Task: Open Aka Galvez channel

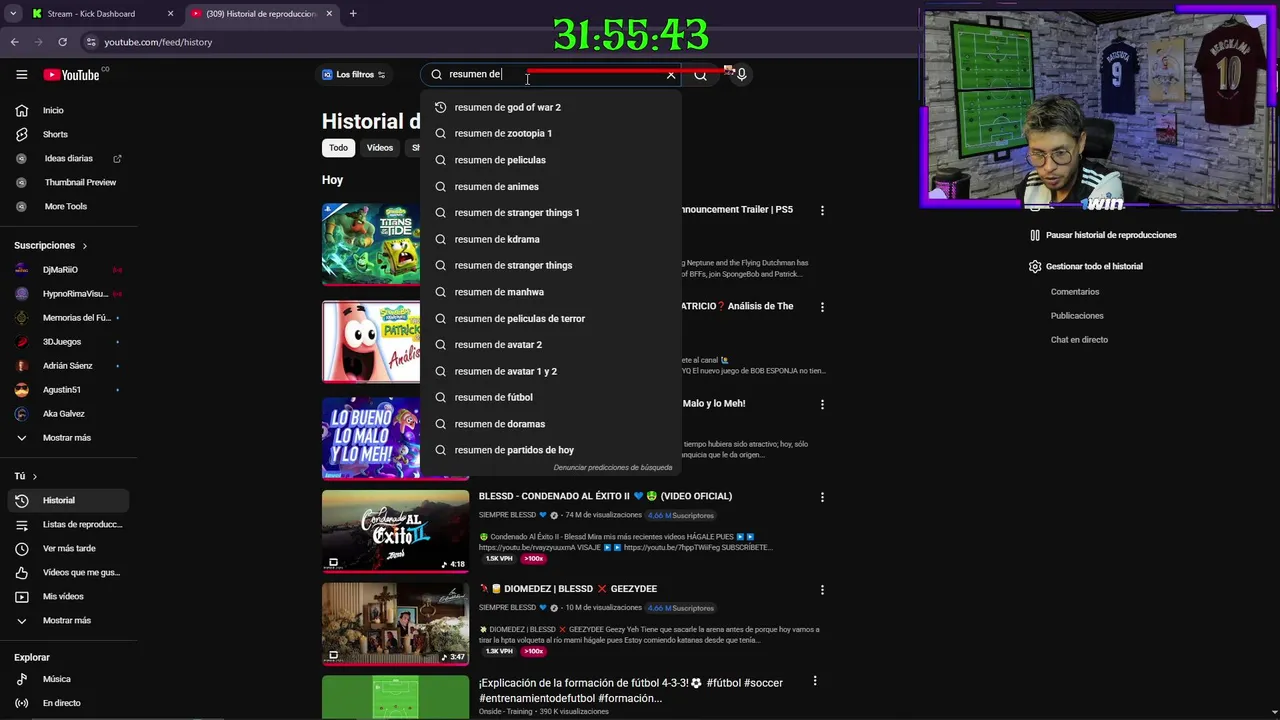Action: click(68, 413)
